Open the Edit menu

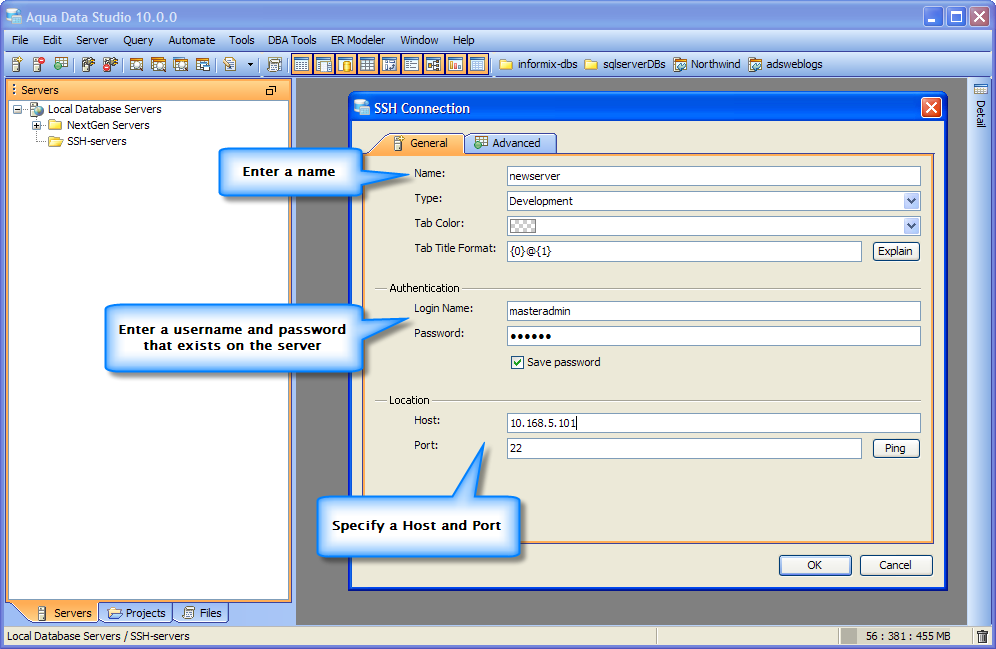pyautogui.click(x=52, y=40)
